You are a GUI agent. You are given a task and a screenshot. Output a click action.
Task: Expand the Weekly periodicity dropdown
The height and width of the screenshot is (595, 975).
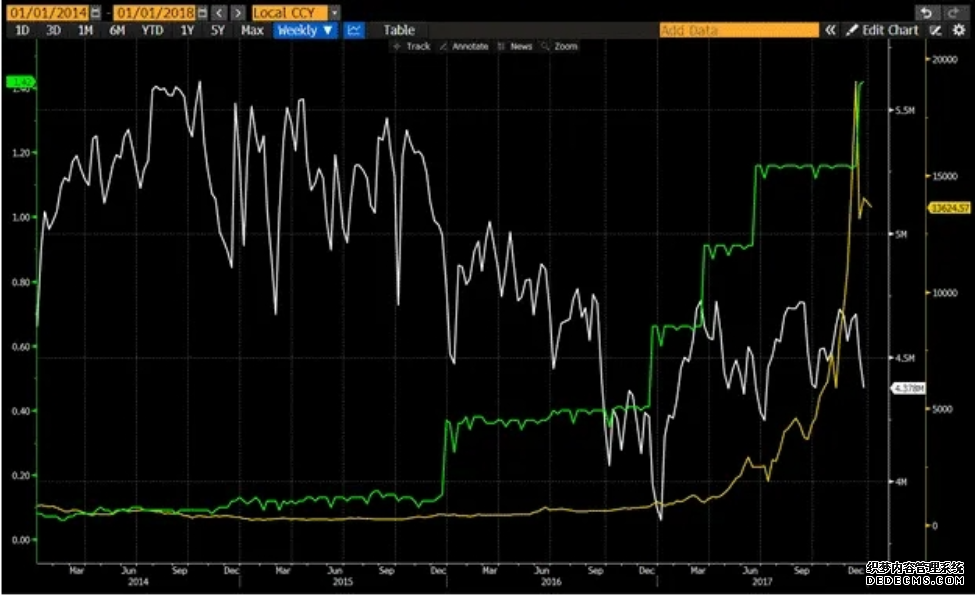[x=305, y=30]
